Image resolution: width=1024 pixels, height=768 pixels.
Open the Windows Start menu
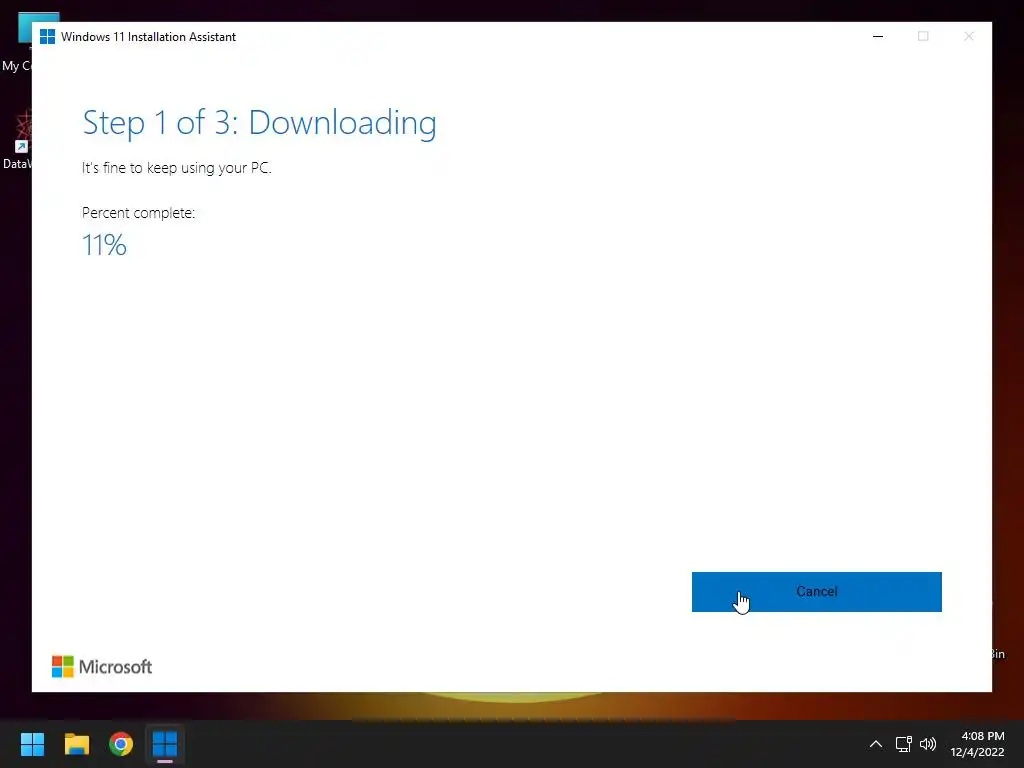[x=32, y=744]
